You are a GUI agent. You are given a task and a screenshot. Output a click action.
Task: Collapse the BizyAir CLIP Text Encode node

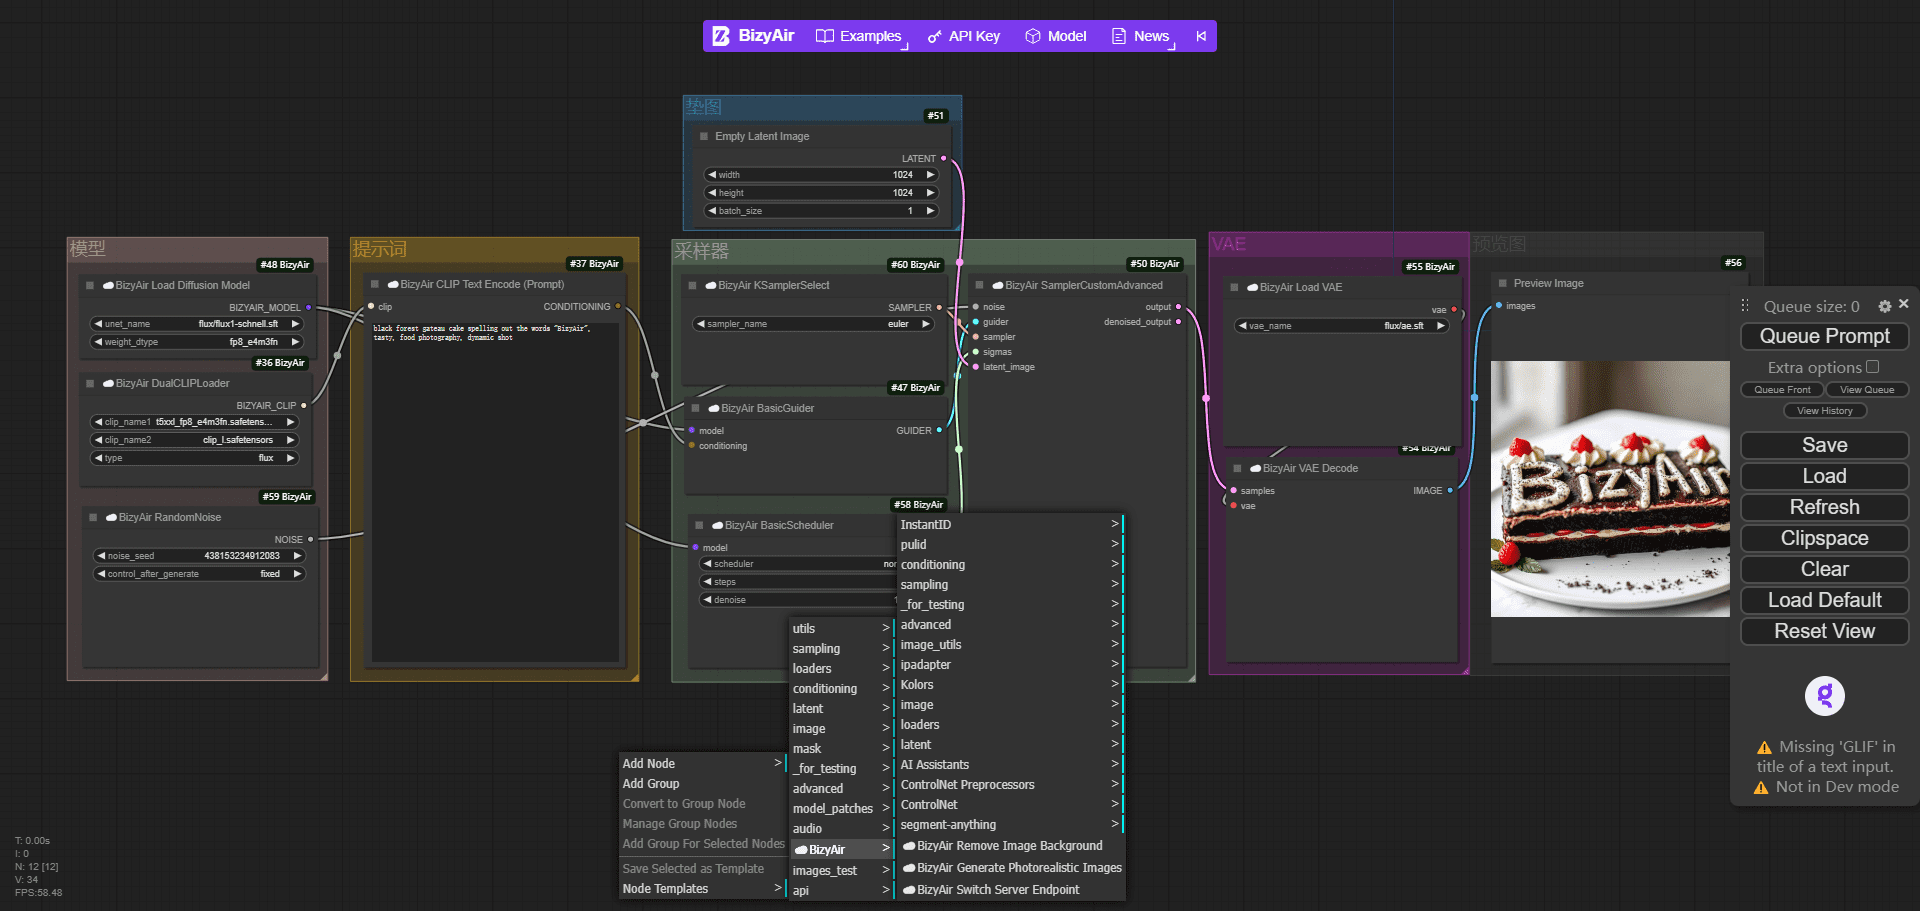375,284
